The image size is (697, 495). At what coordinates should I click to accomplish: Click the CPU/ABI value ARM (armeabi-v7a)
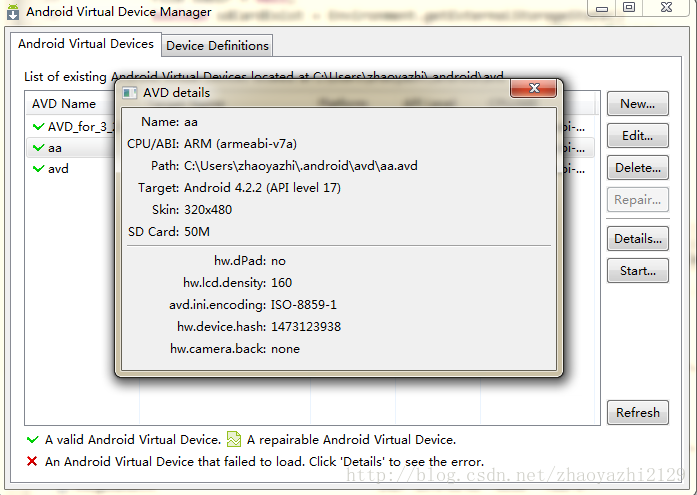coord(240,144)
